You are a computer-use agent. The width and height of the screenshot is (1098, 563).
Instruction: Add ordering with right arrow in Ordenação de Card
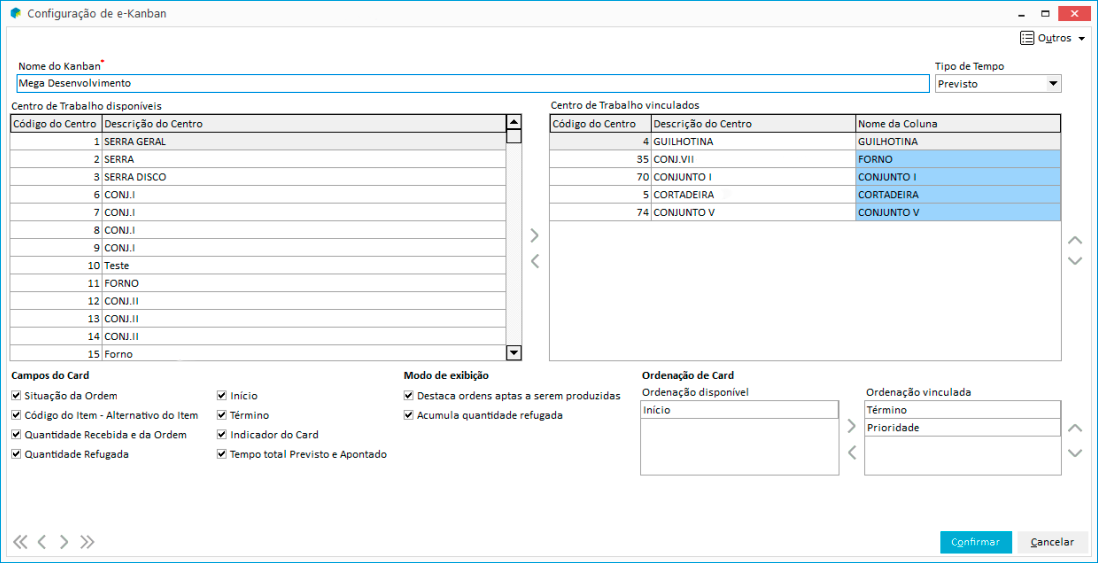click(852, 426)
